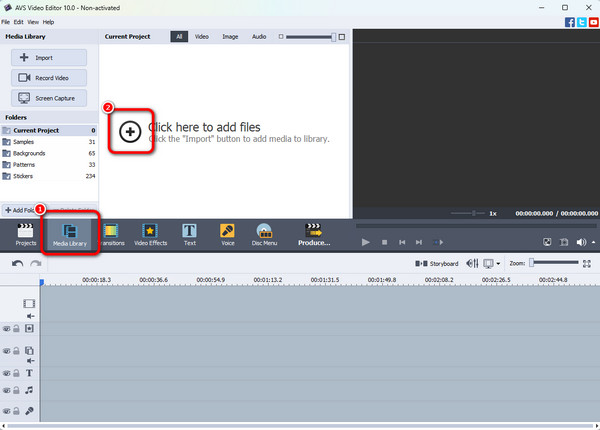Open the Edit menu
This screenshot has width=600, height=430.
click(x=18, y=22)
